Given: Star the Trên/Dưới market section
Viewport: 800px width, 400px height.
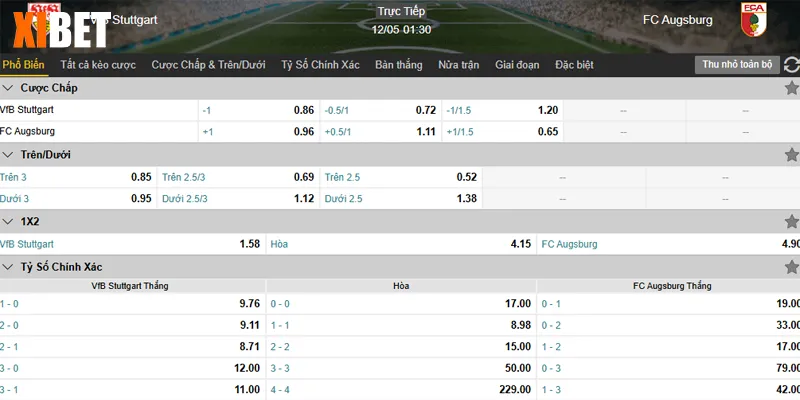Looking at the screenshot, I should click(x=792, y=155).
